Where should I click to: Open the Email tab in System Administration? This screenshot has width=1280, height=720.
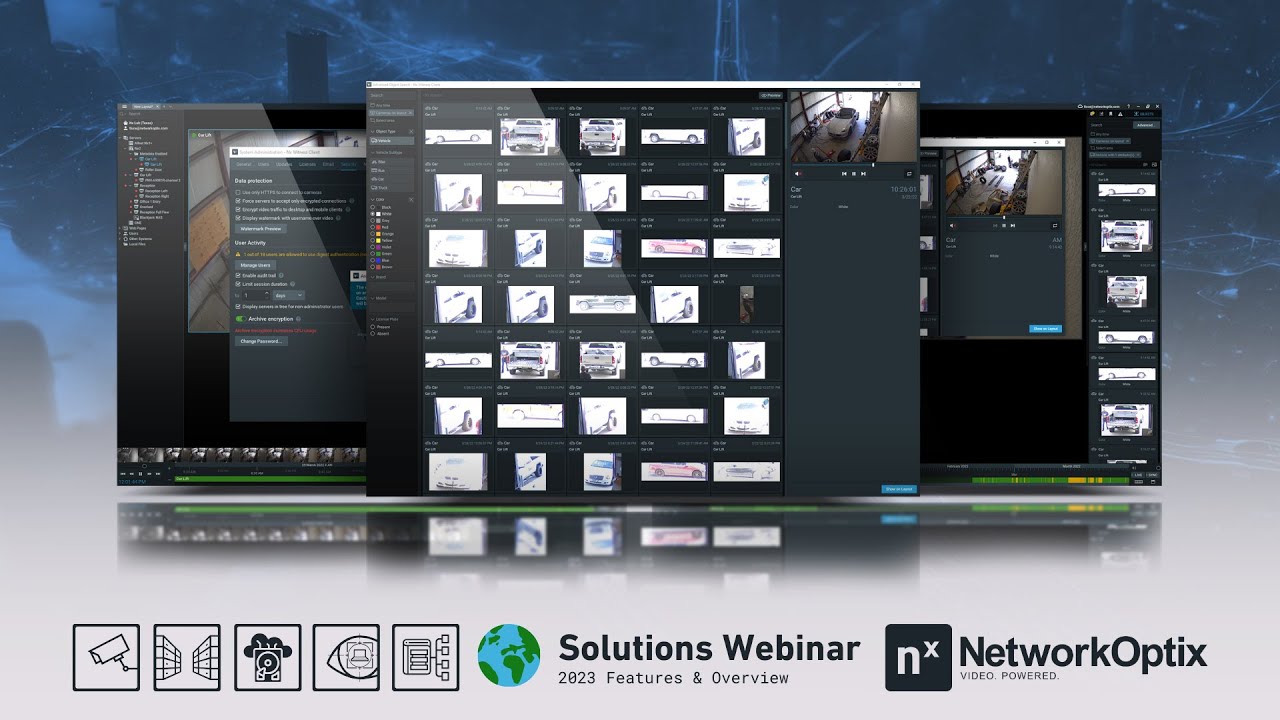328,164
